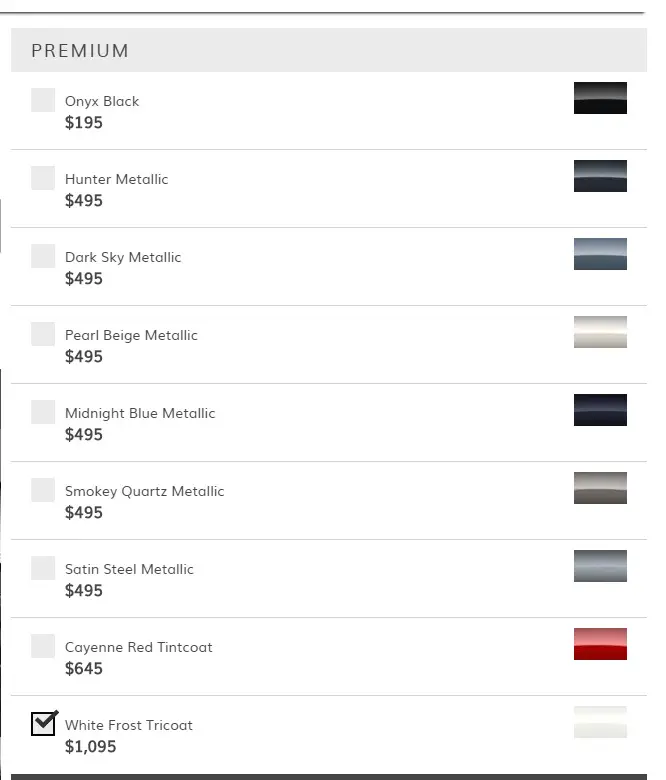Viewport: 666px width, 780px height.
Task: Enable the Dark Sky Metallic checkbox
Action: tap(43, 256)
